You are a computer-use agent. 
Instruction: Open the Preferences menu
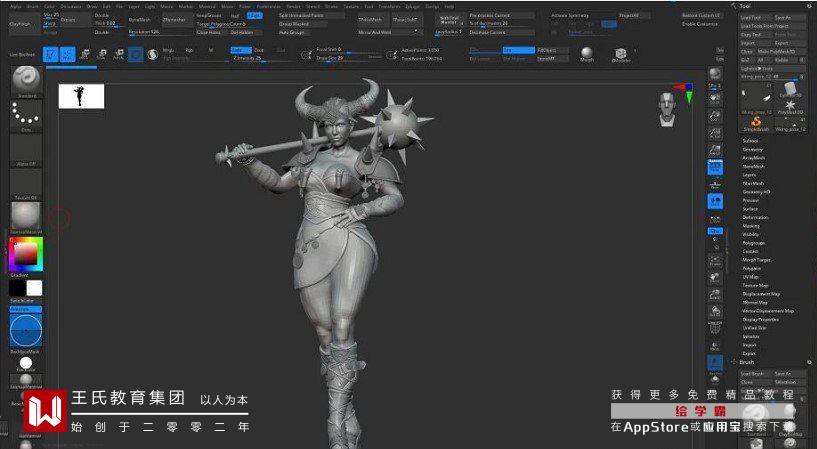(269, 6)
